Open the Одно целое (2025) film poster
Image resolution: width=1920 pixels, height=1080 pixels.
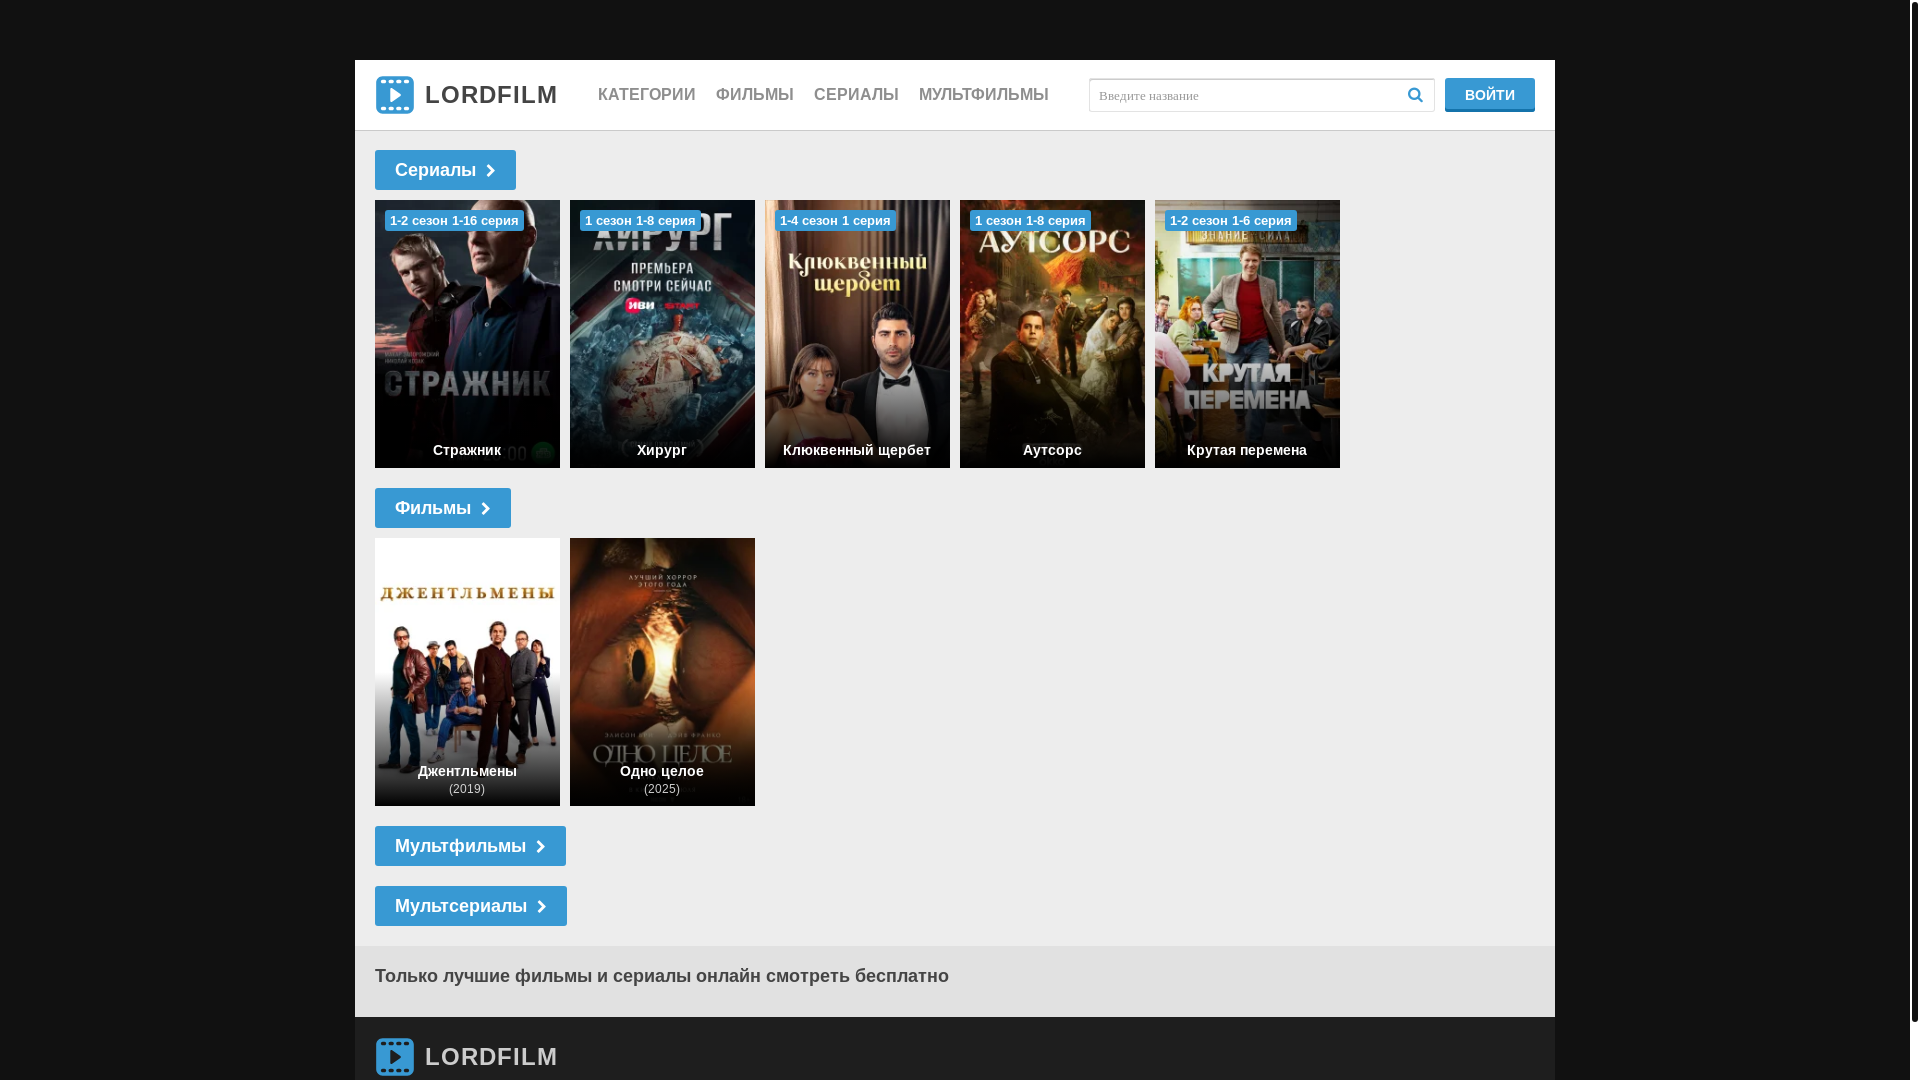point(662,672)
